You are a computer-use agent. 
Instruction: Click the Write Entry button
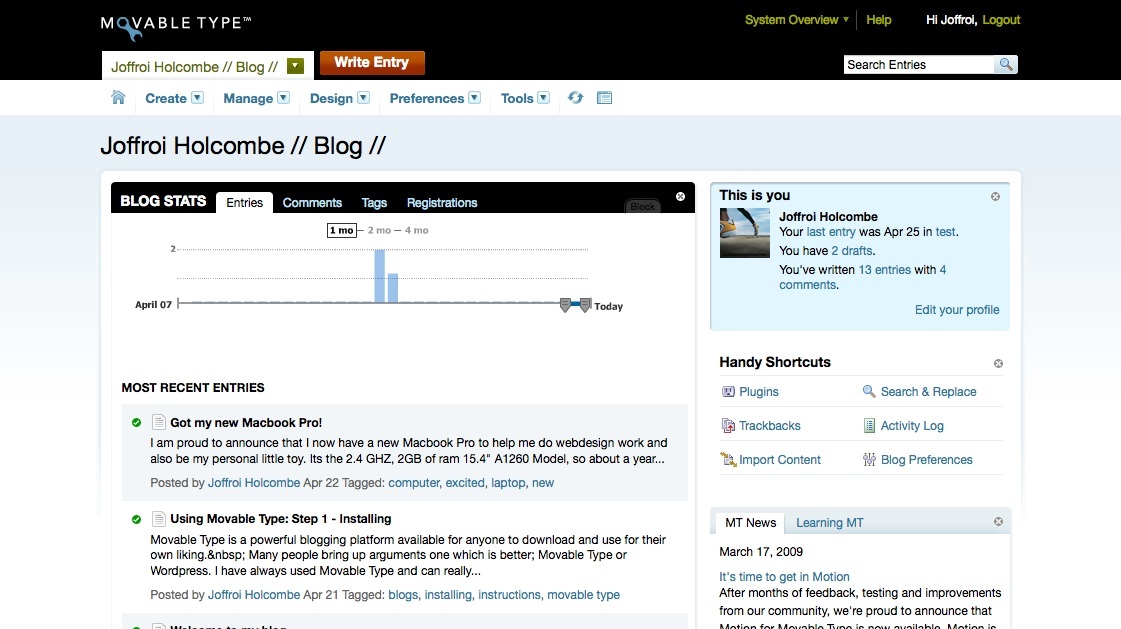(x=372, y=62)
